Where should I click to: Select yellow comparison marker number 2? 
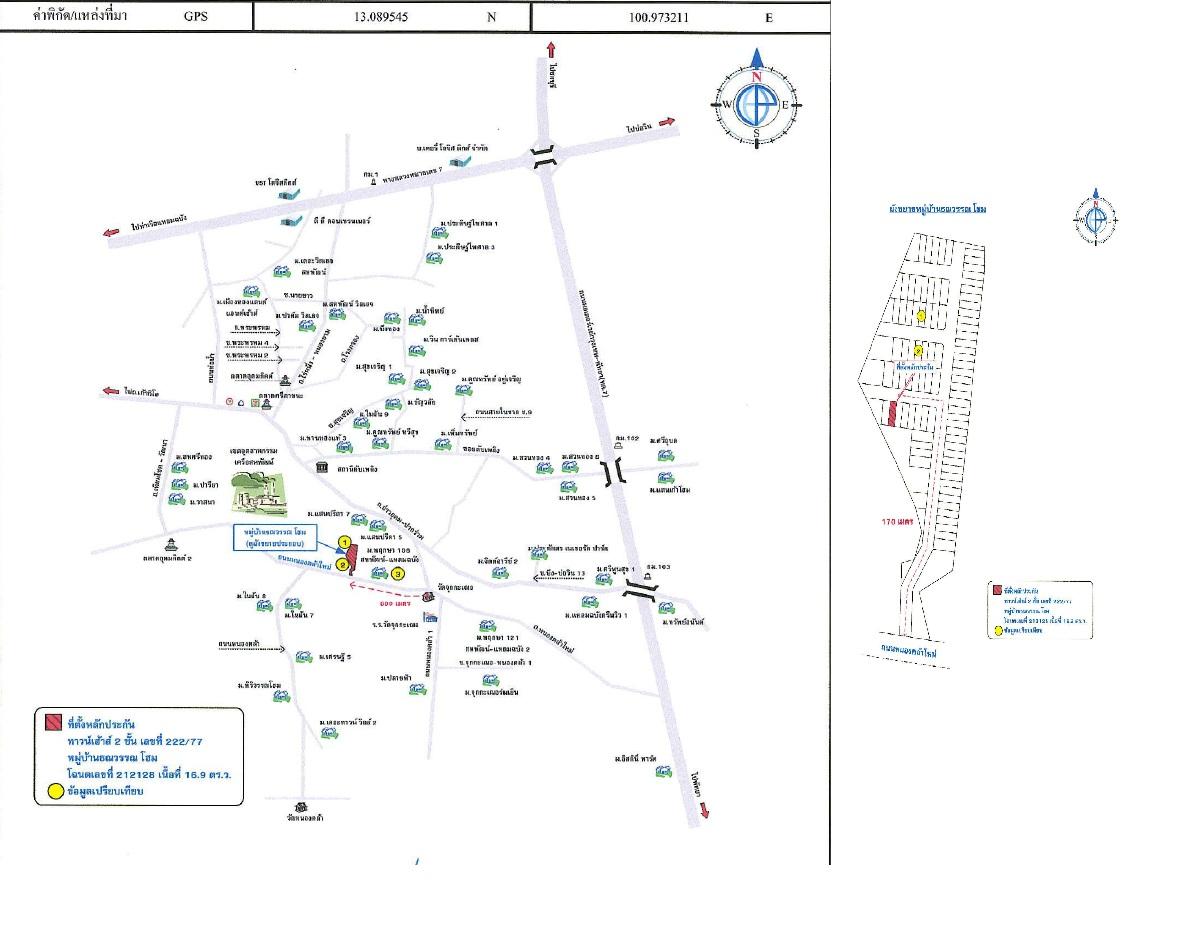tap(342, 564)
